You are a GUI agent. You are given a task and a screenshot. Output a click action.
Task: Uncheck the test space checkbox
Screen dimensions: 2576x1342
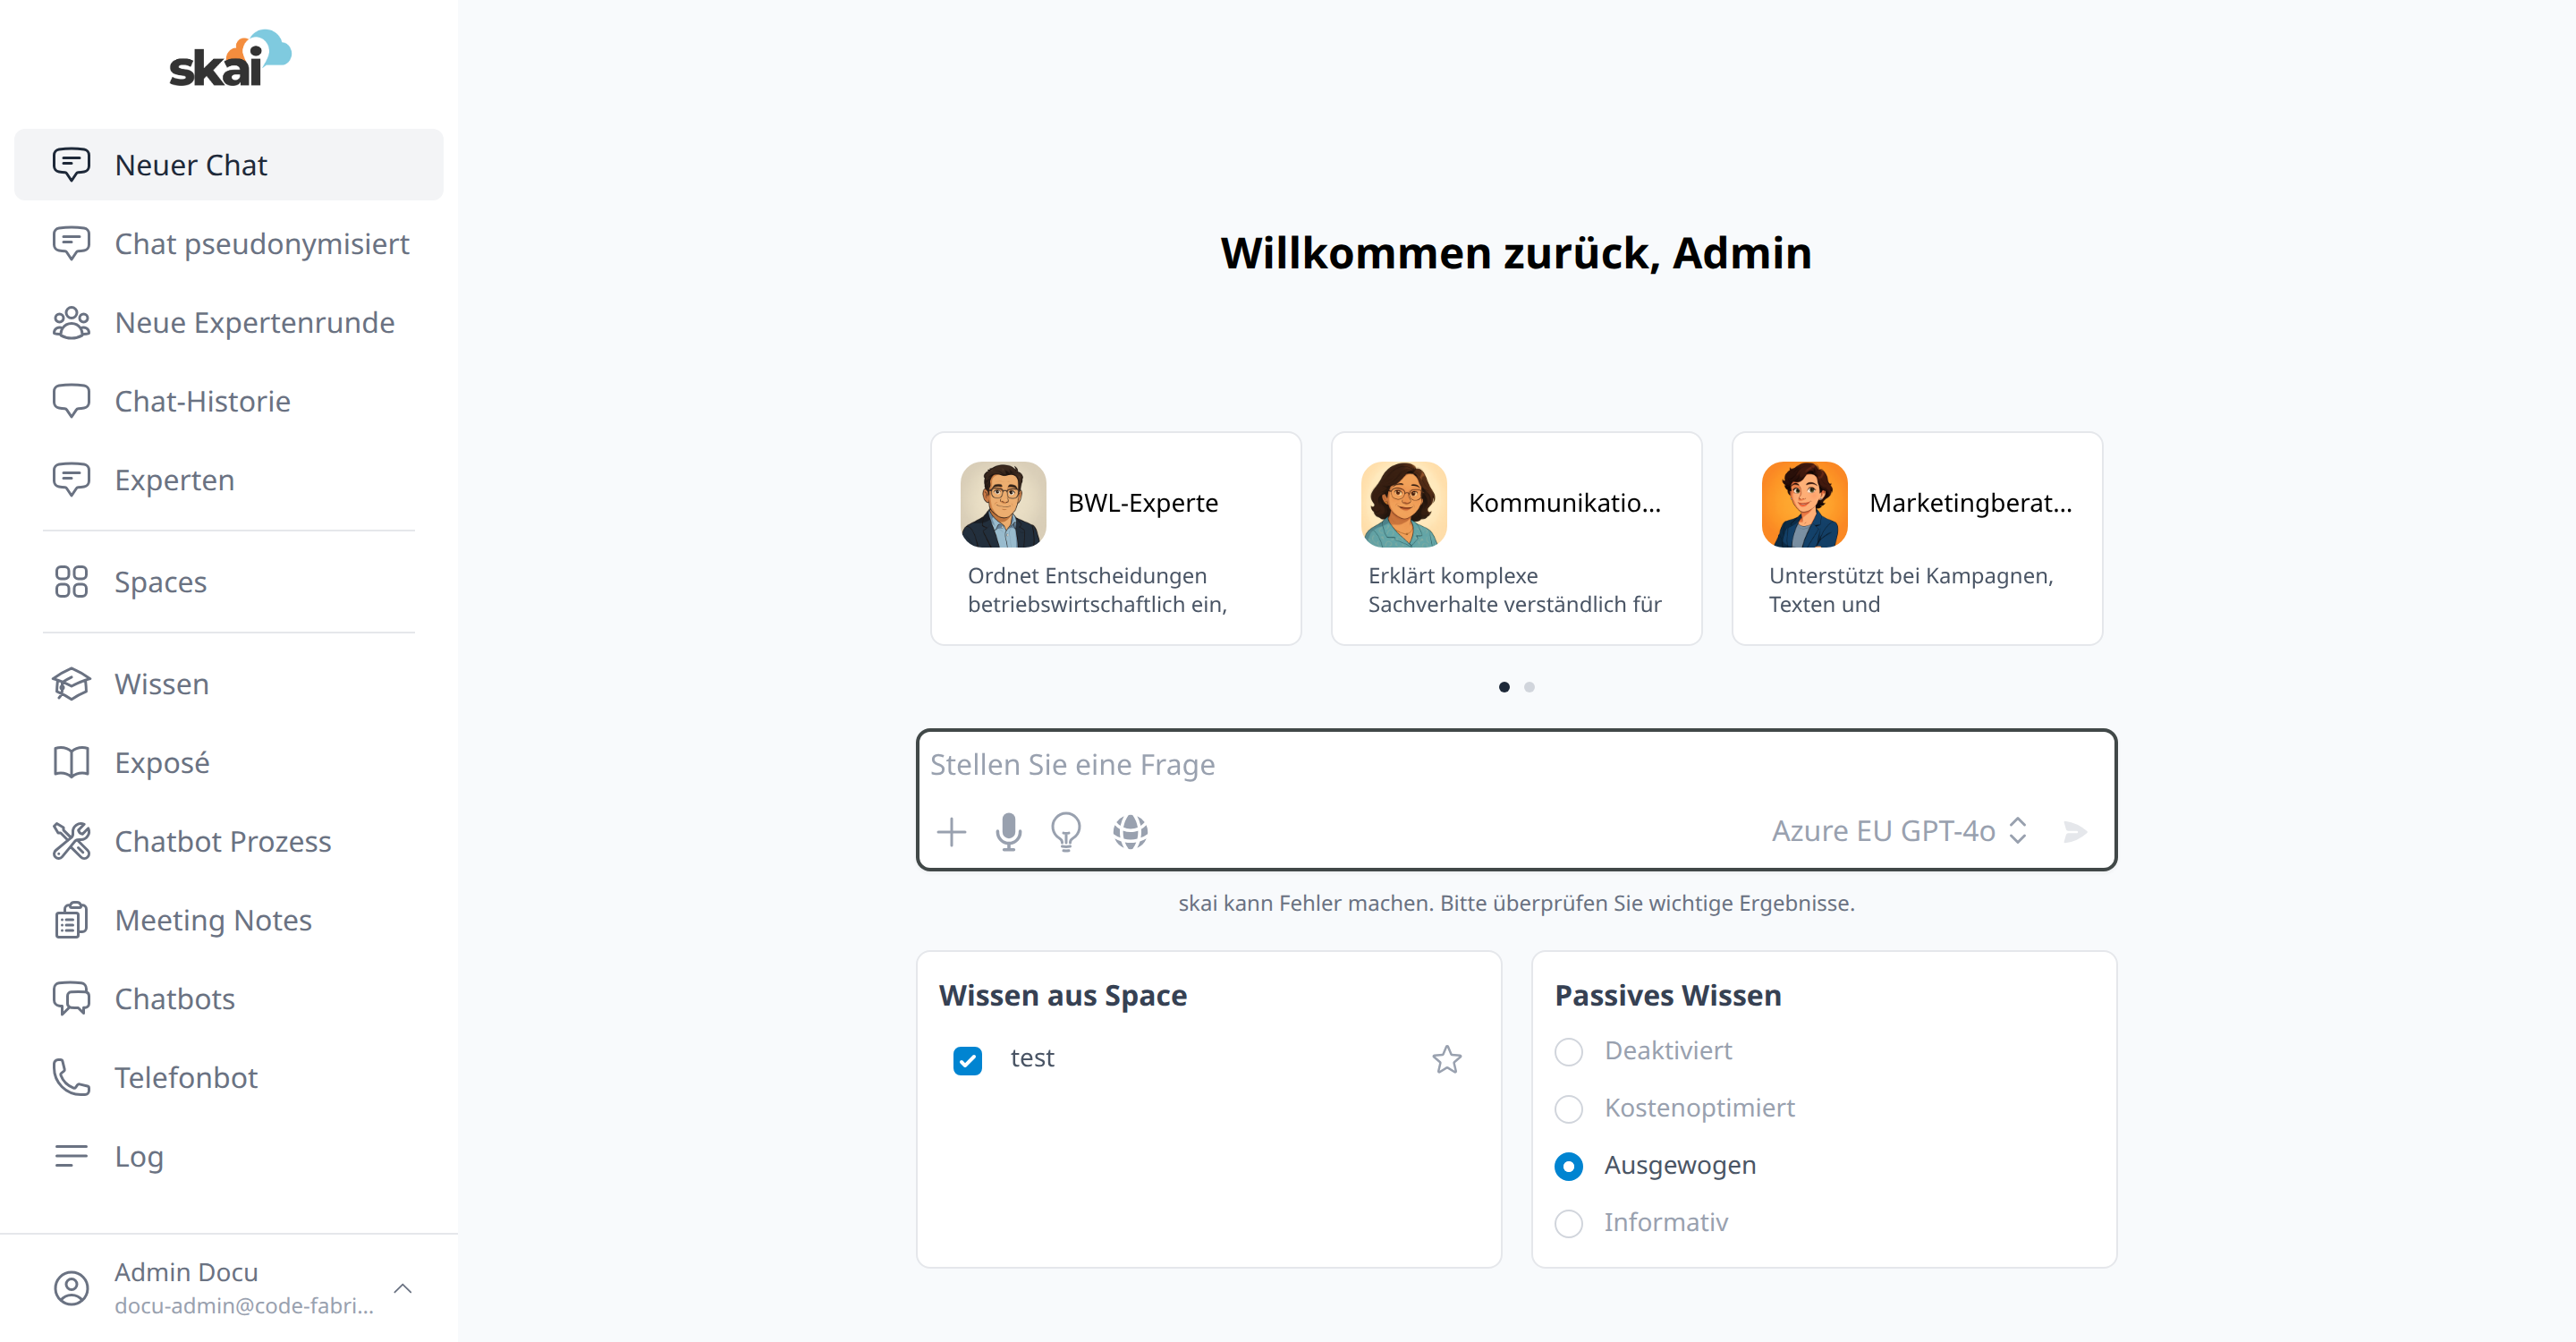967,1060
